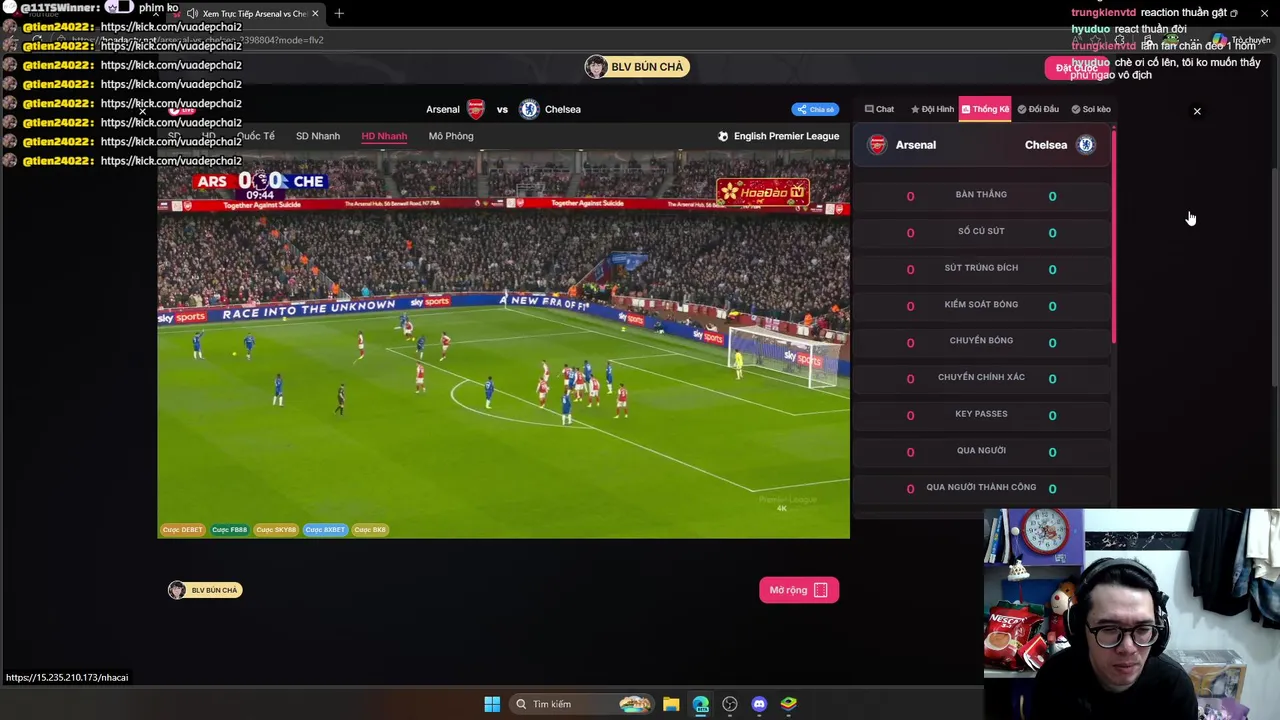Click the browser address bar URL
Screen dimensions: 1280x720
tap(197, 40)
